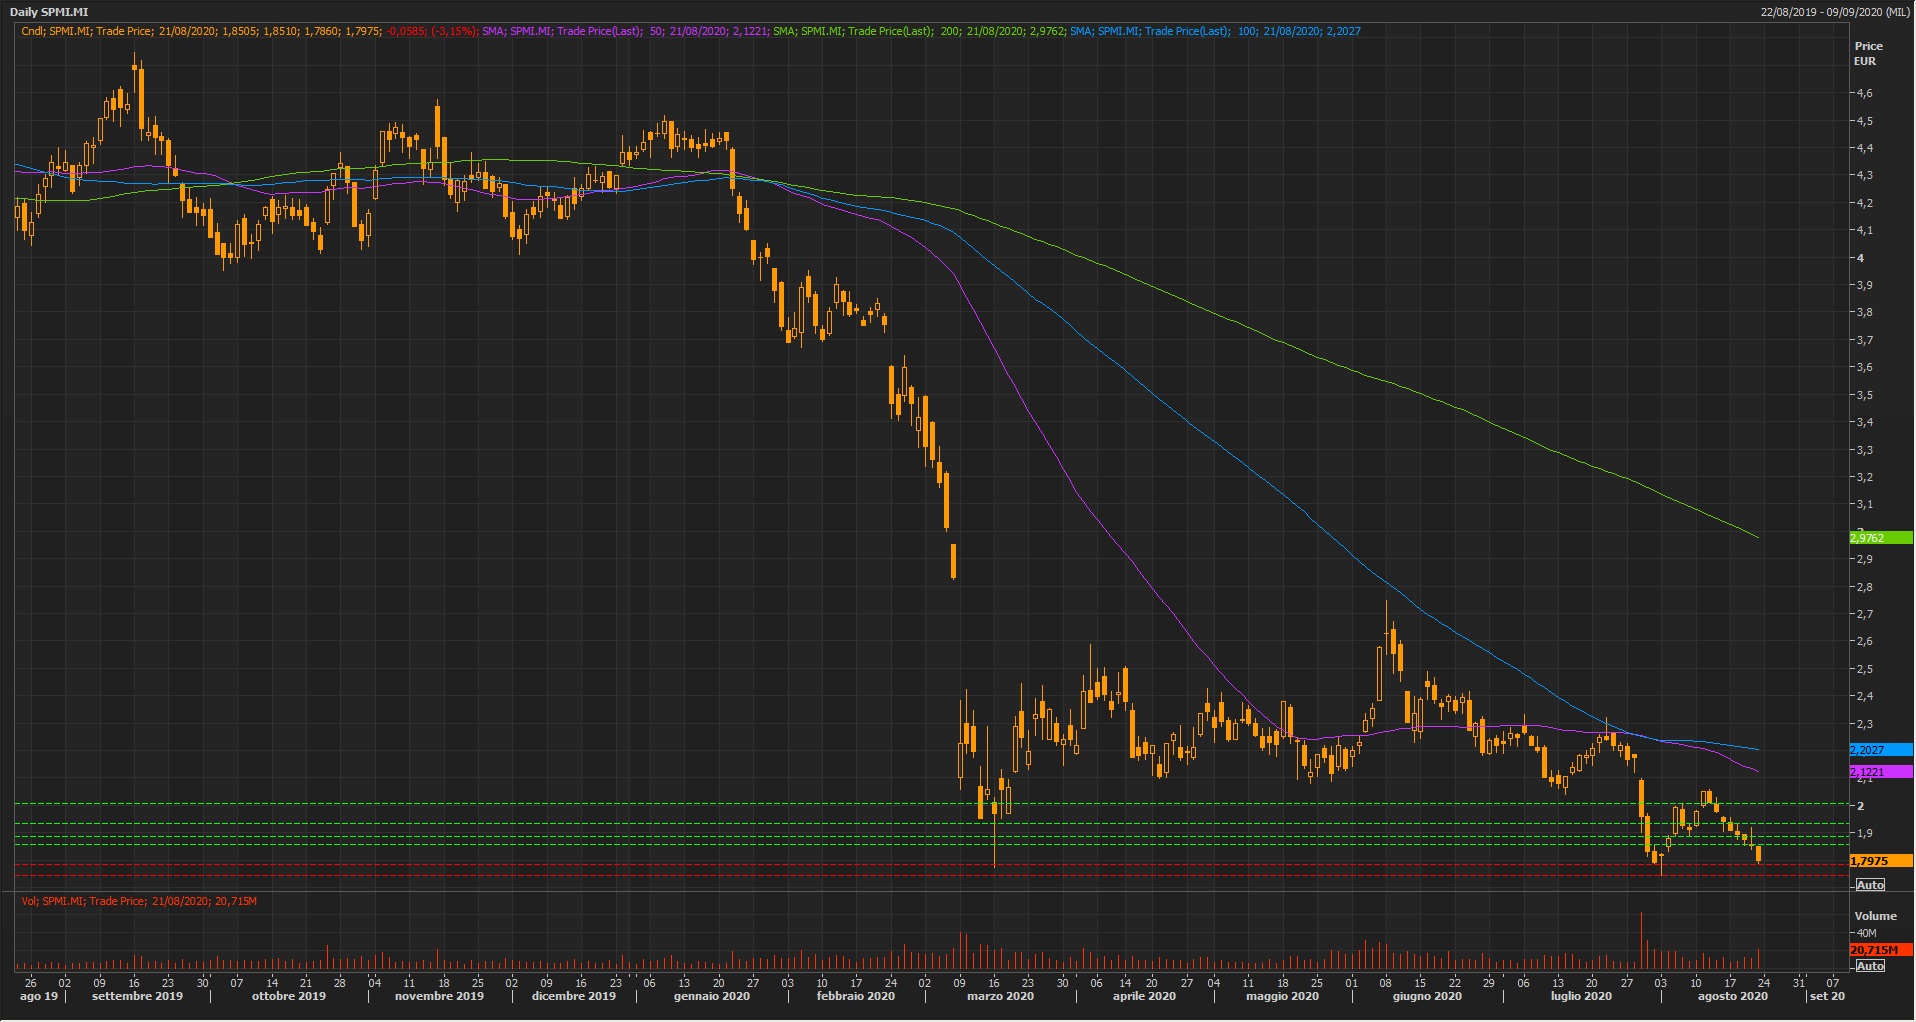Select the green 2,9762 SMA 200 price tag
The image size is (1916, 1022).
click(x=1880, y=538)
